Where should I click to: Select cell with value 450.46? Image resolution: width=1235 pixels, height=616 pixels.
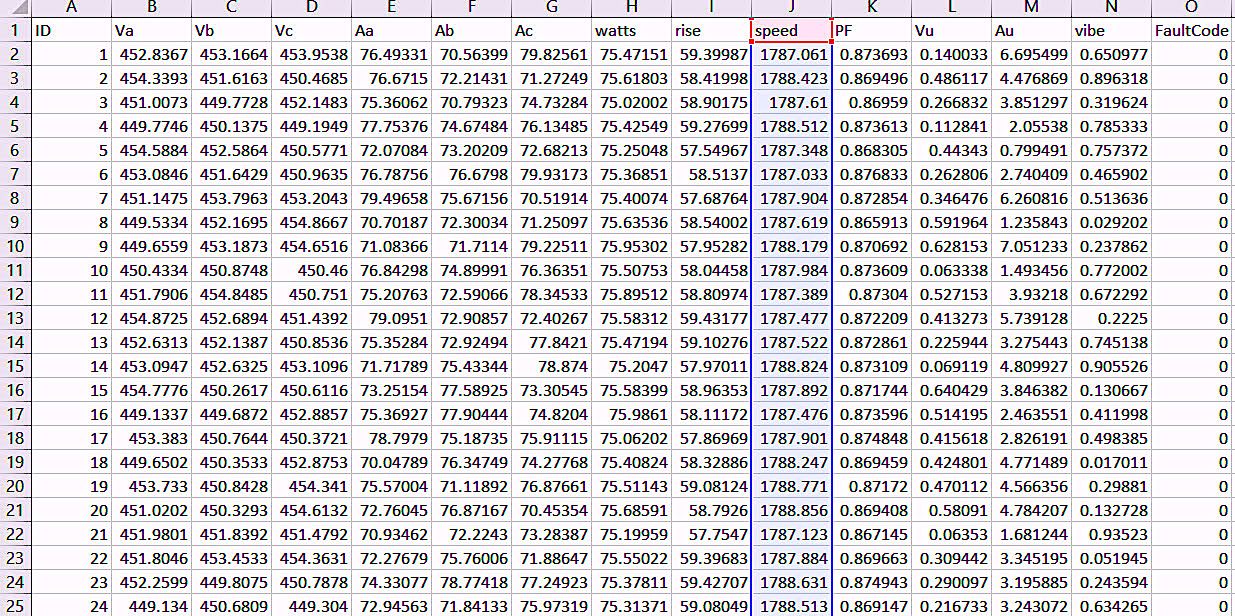click(311, 270)
